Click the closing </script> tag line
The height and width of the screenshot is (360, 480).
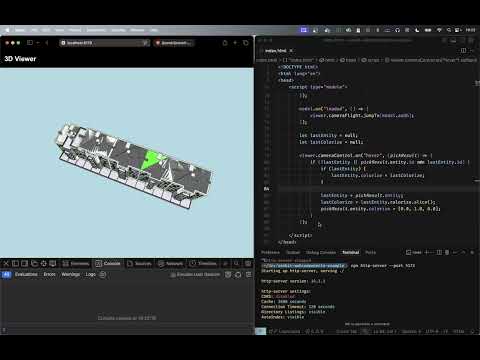[x=300, y=235]
